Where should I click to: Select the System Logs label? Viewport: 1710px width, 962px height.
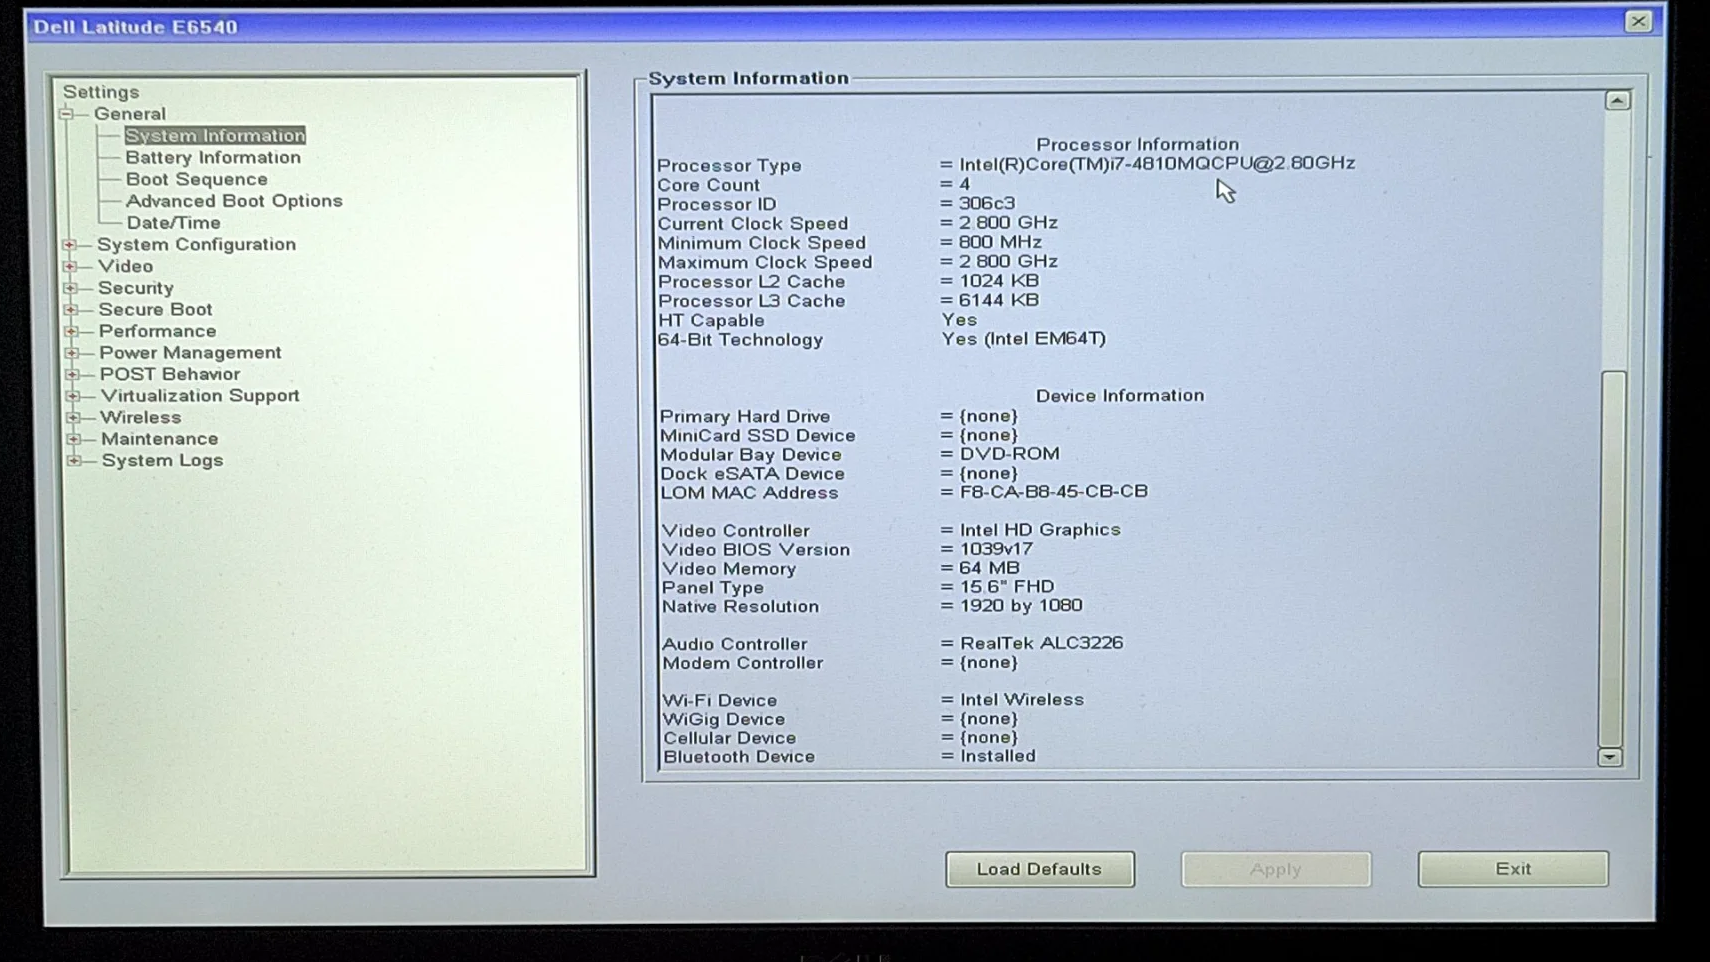tap(162, 461)
